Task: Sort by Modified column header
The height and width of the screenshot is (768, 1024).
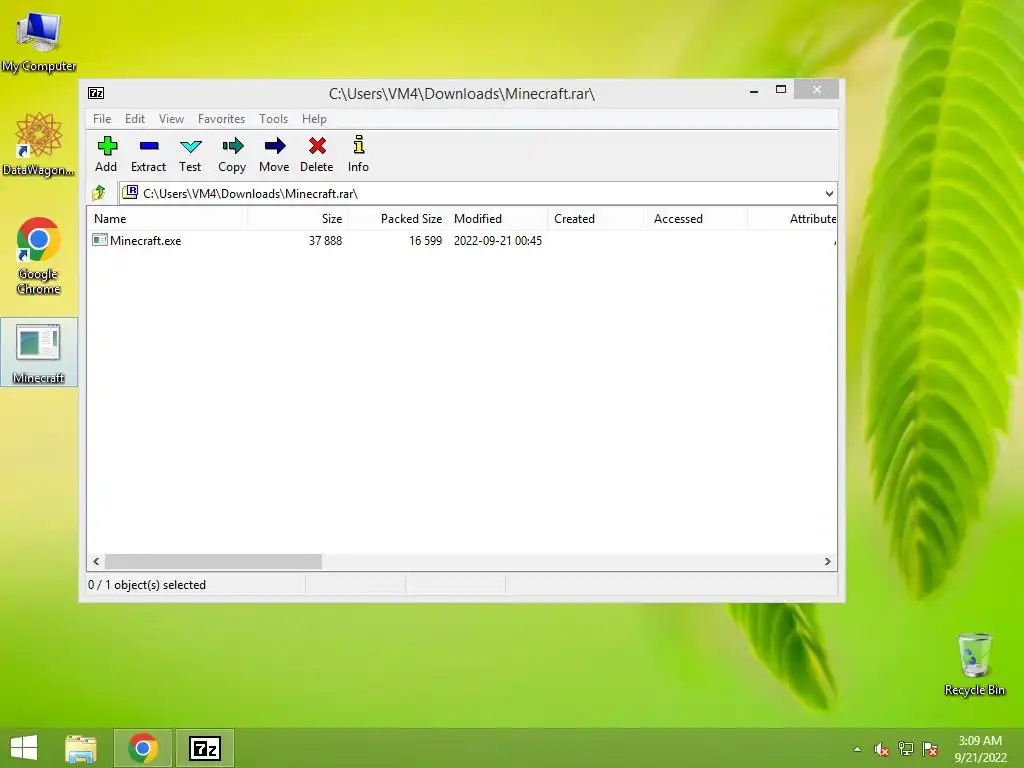Action: click(x=498, y=219)
